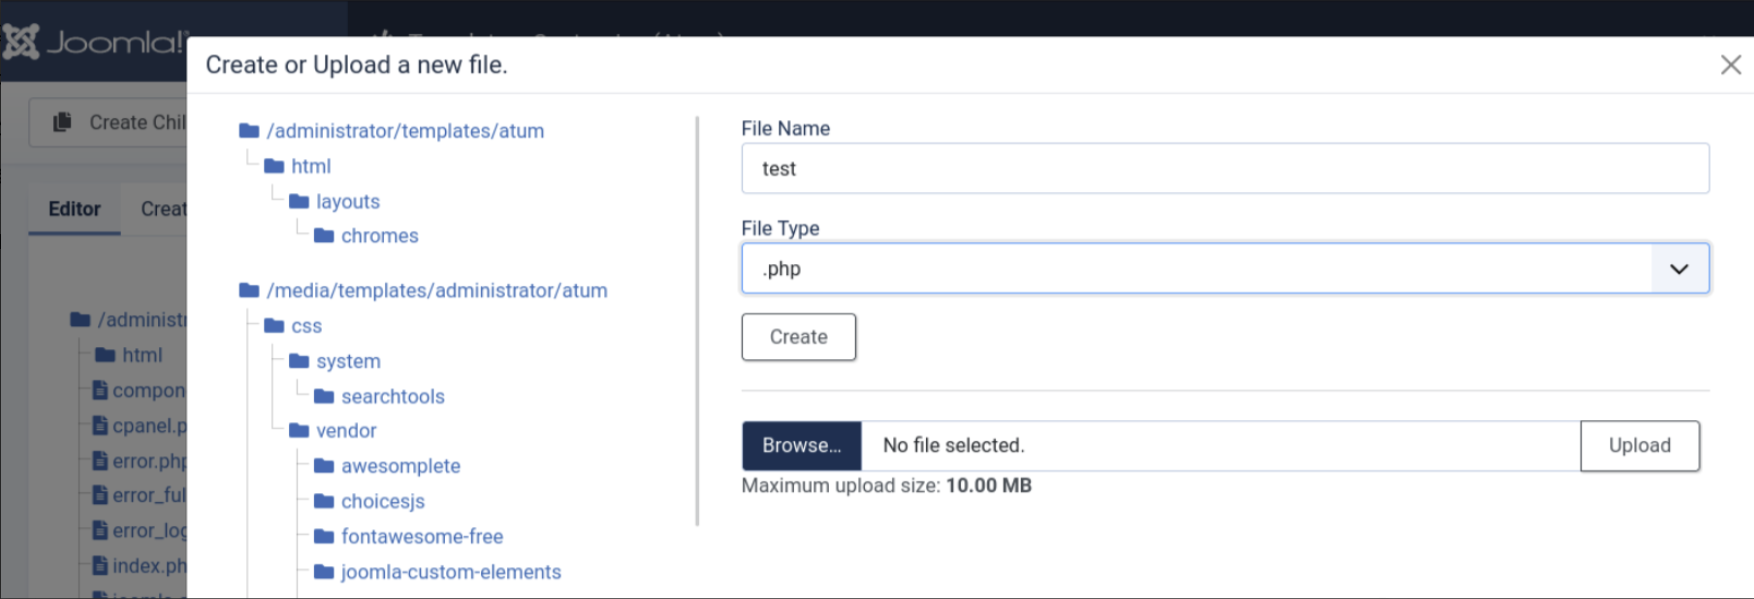Screen dimensions: 1754x599
Task: Click the choicesjs folder icon
Action: click(324, 501)
